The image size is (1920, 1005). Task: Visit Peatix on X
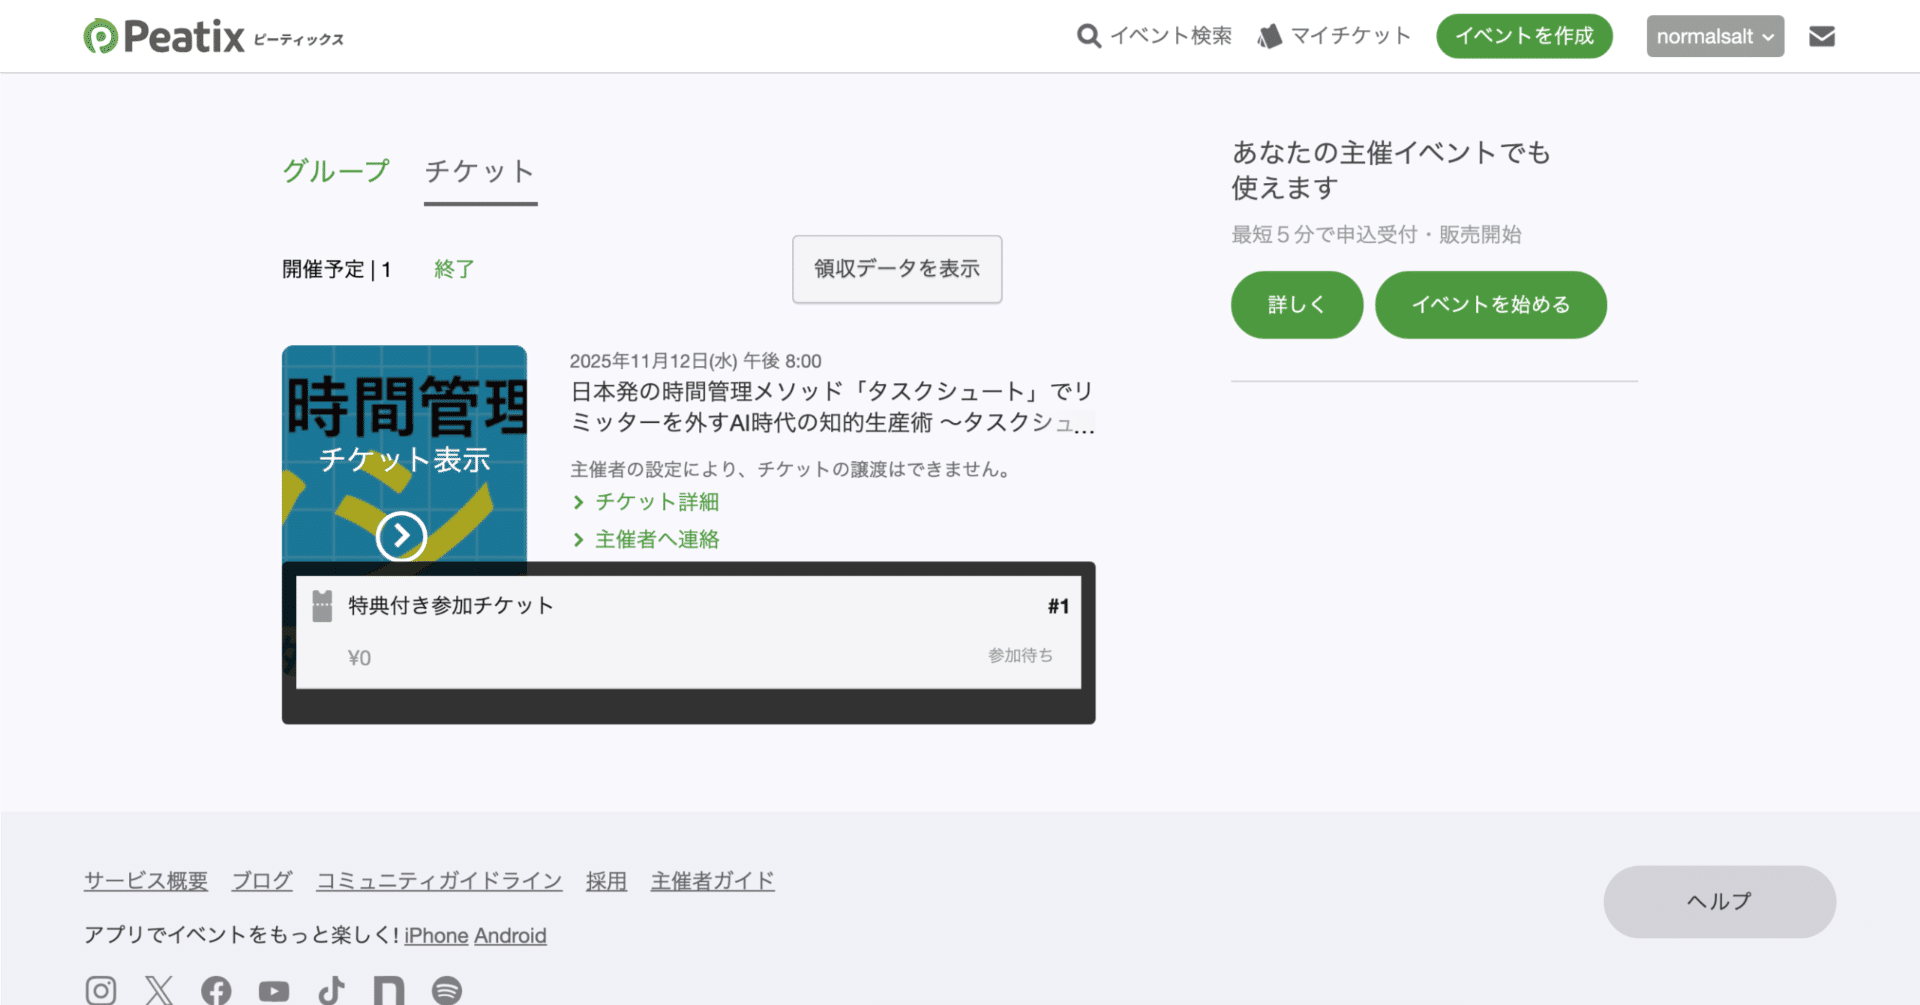tap(159, 990)
